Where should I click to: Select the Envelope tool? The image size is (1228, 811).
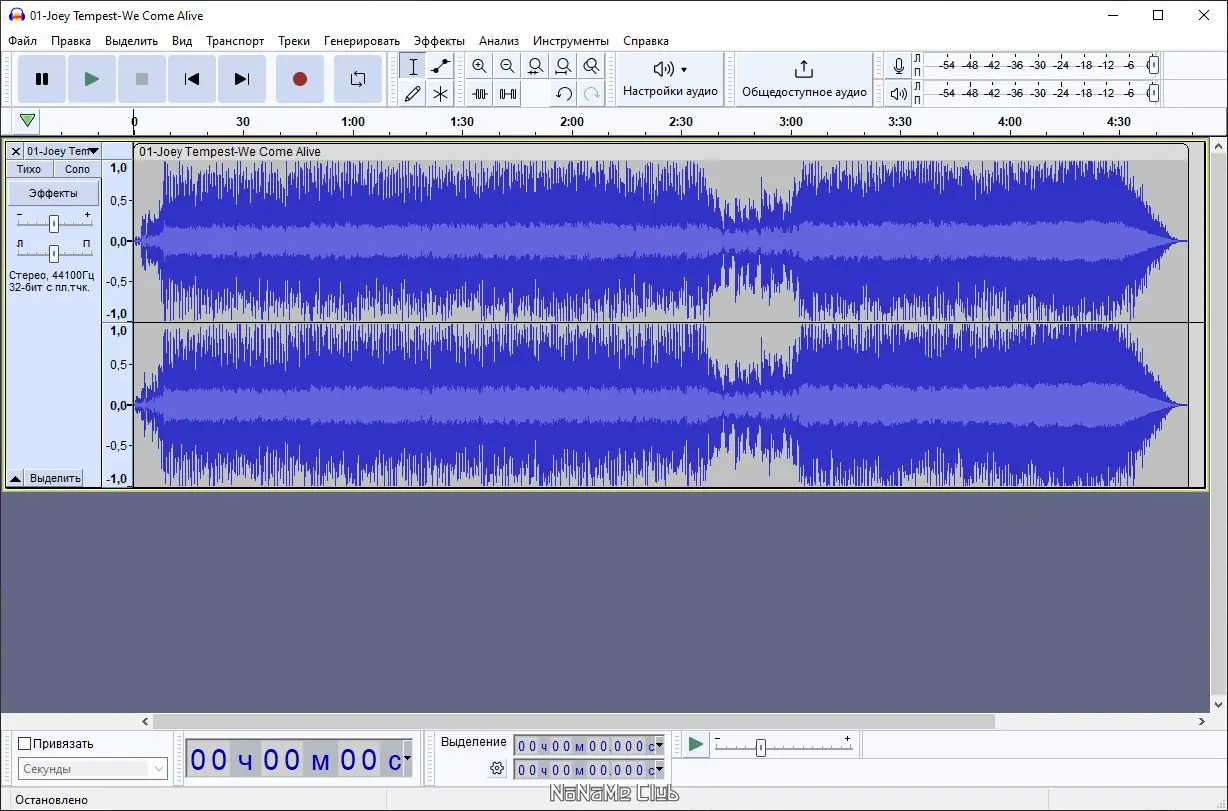(x=440, y=67)
